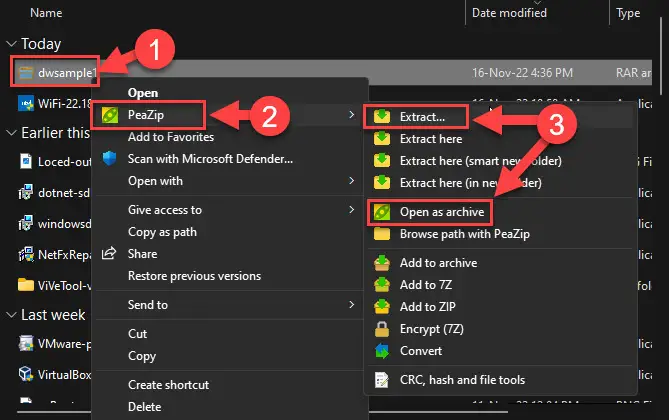
Task: Click the Extract here (in new folder) icon
Action: (x=382, y=183)
